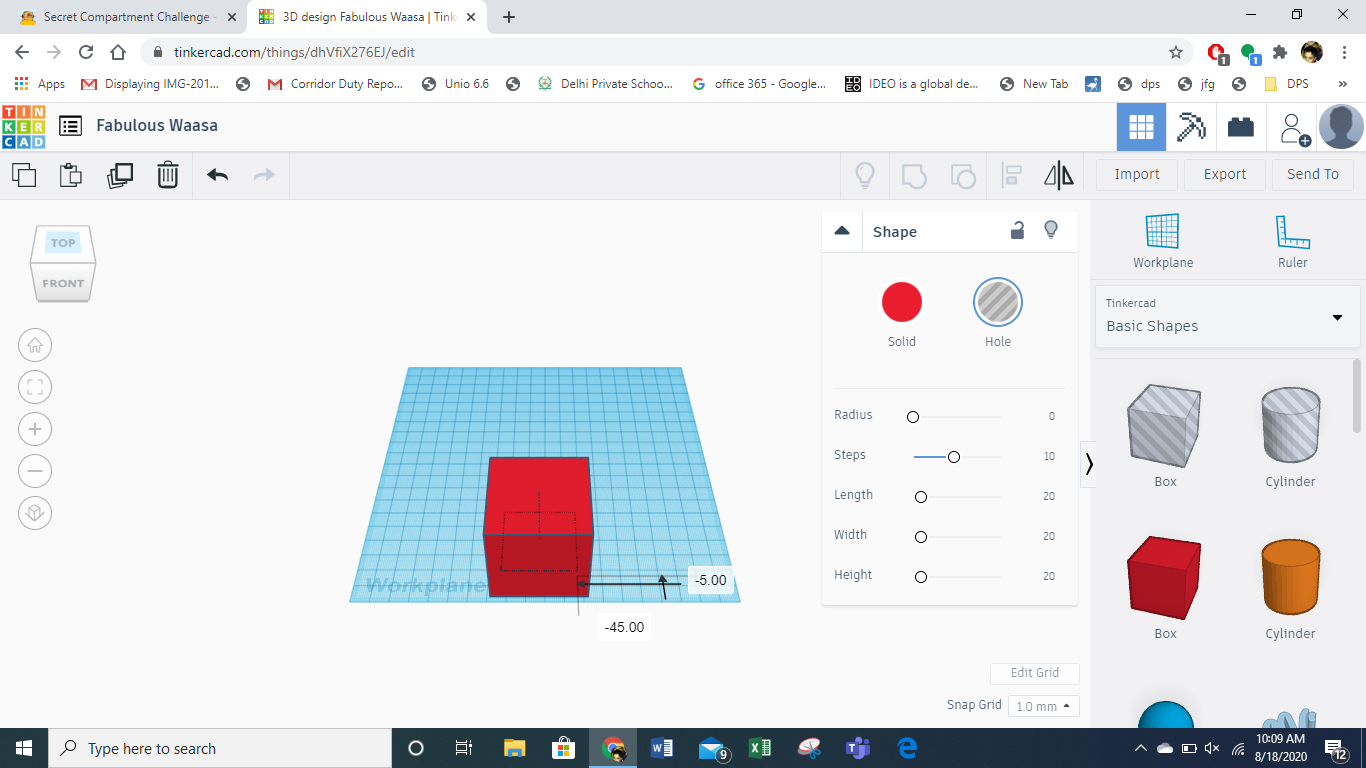Open the design list menu icon
The image size is (1366, 768).
70,126
